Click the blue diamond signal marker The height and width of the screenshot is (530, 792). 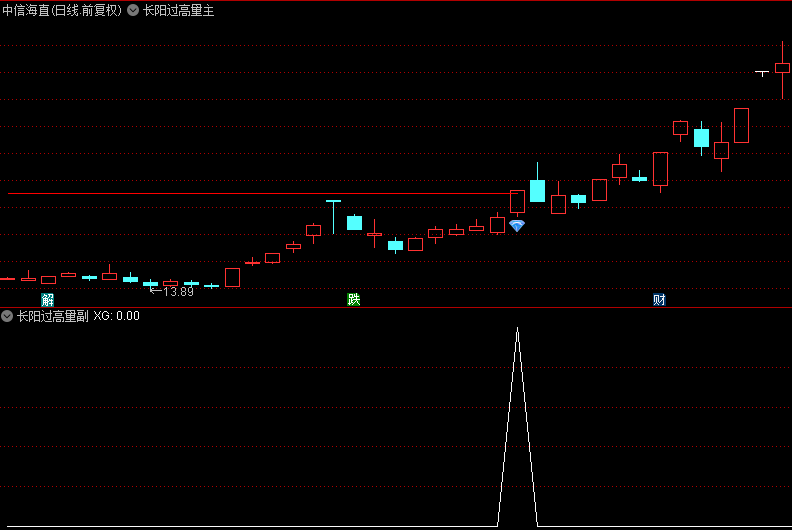(x=517, y=226)
